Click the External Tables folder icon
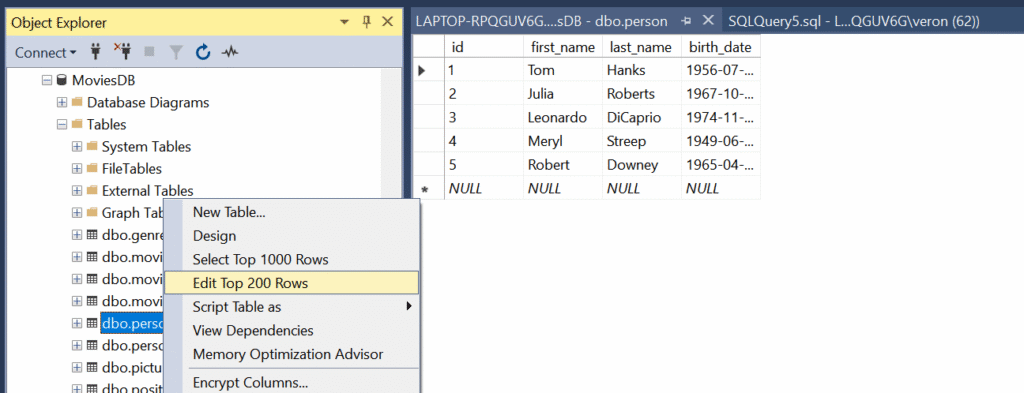Screen dimensions: 1024x393 [x=92, y=191]
